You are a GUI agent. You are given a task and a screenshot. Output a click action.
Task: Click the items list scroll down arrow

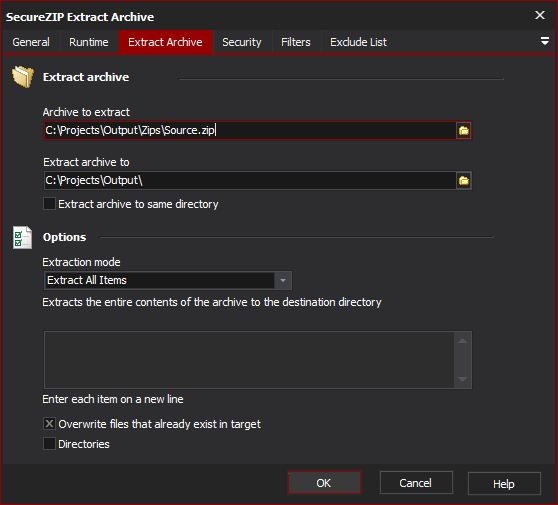point(462,379)
